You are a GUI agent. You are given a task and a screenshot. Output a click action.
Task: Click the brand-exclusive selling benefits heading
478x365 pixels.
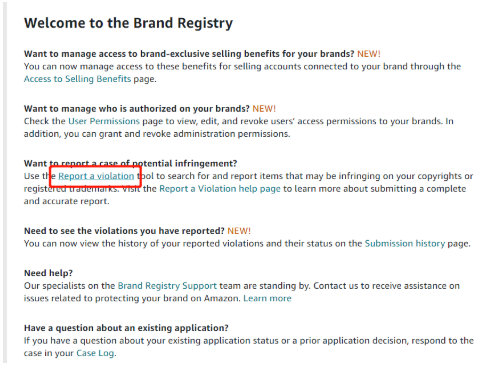pos(189,54)
